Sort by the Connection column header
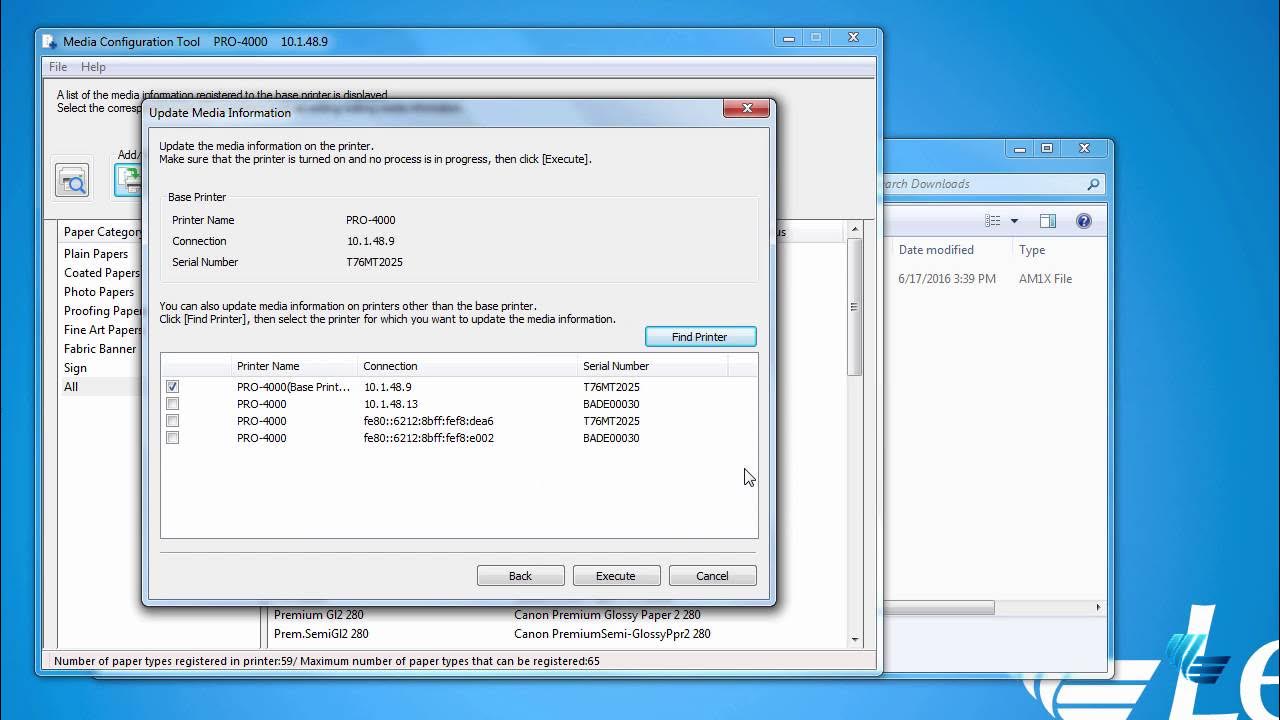 [467, 366]
